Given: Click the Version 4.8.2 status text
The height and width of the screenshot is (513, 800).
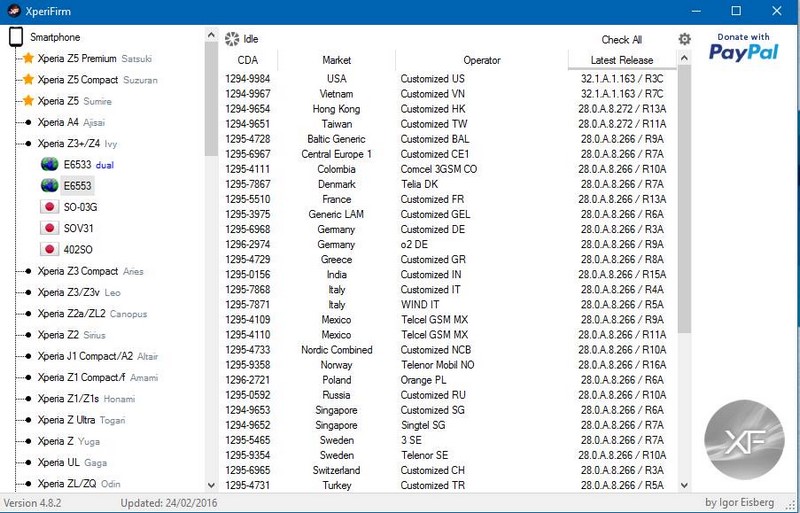Looking at the screenshot, I should pyautogui.click(x=33, y=503).
